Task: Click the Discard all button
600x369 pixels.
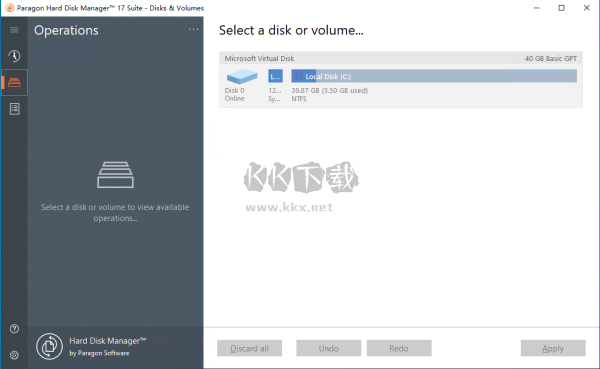Action: click(249, 348)
